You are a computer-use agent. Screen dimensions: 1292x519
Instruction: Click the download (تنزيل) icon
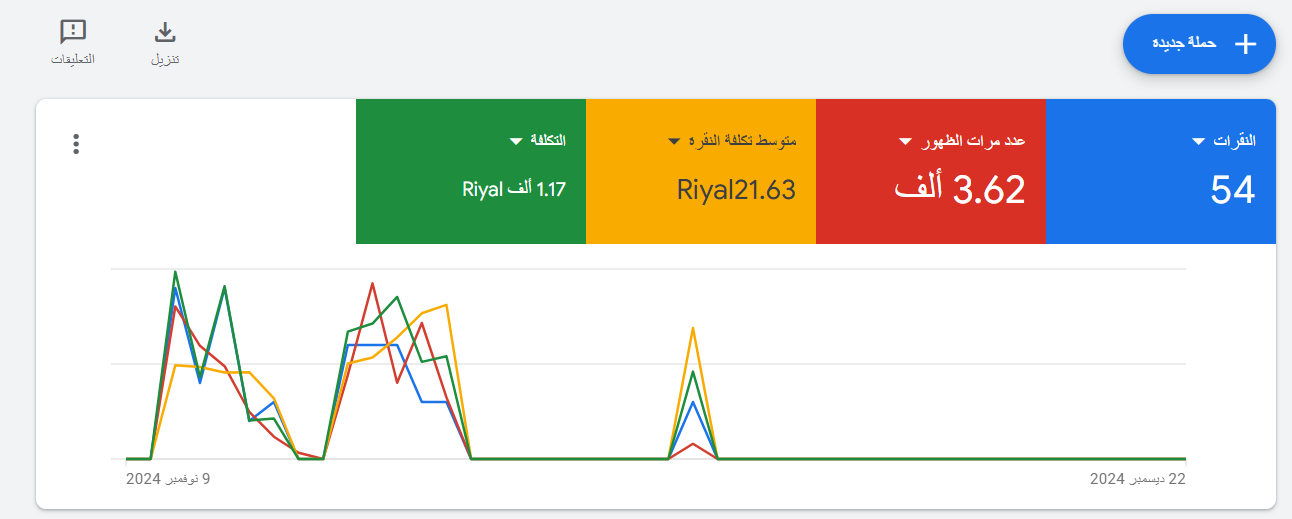point(166,32)
